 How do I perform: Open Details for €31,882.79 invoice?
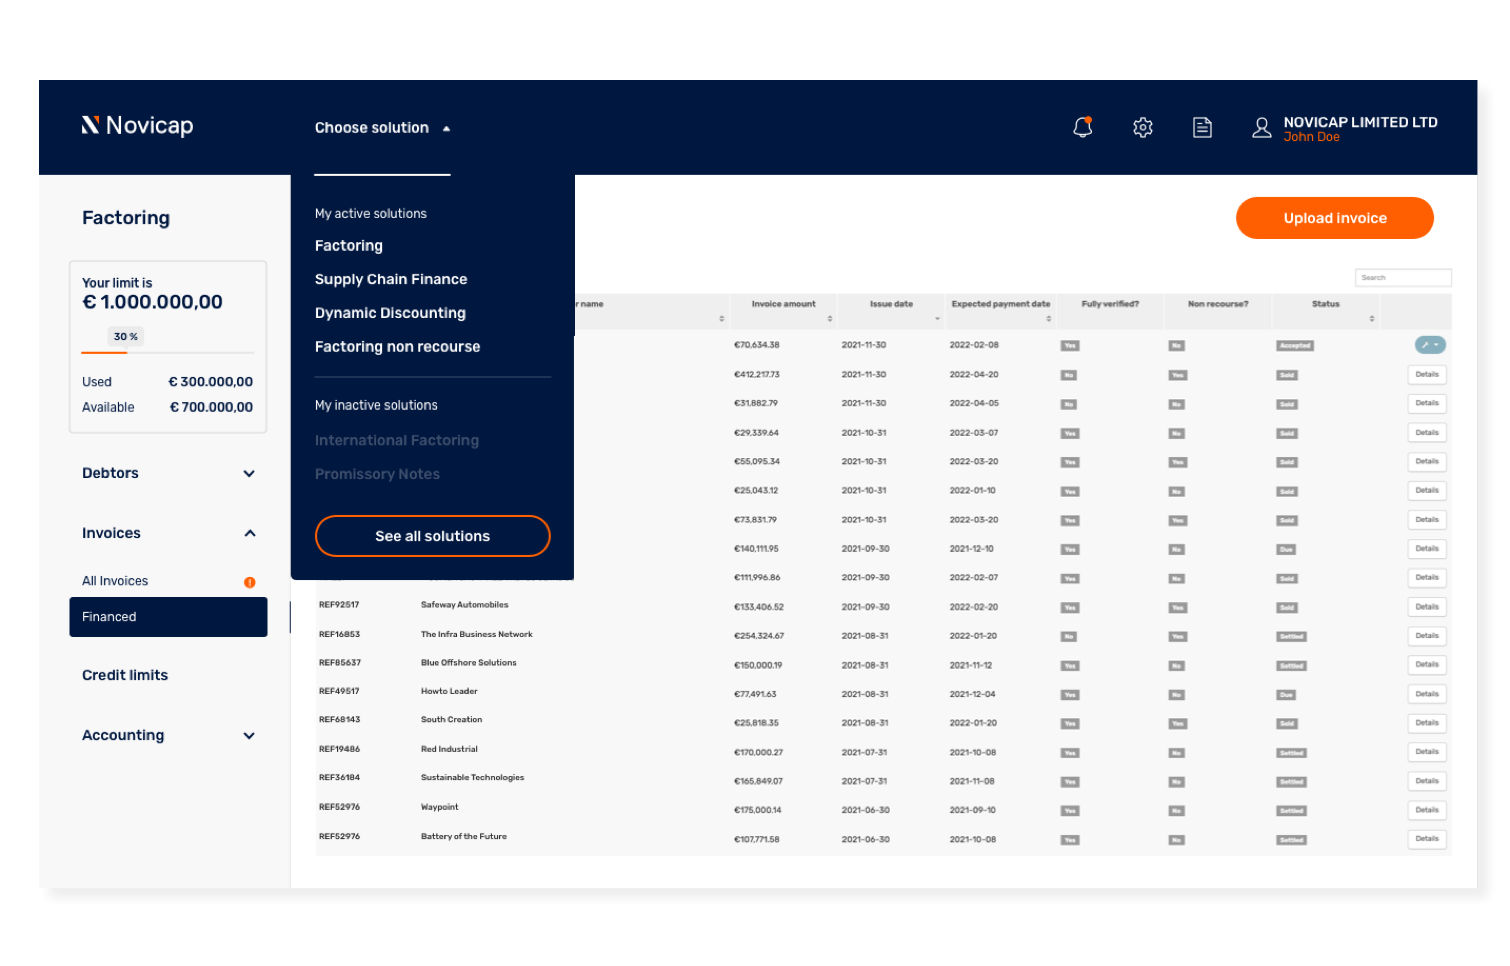coord(1427,404)
